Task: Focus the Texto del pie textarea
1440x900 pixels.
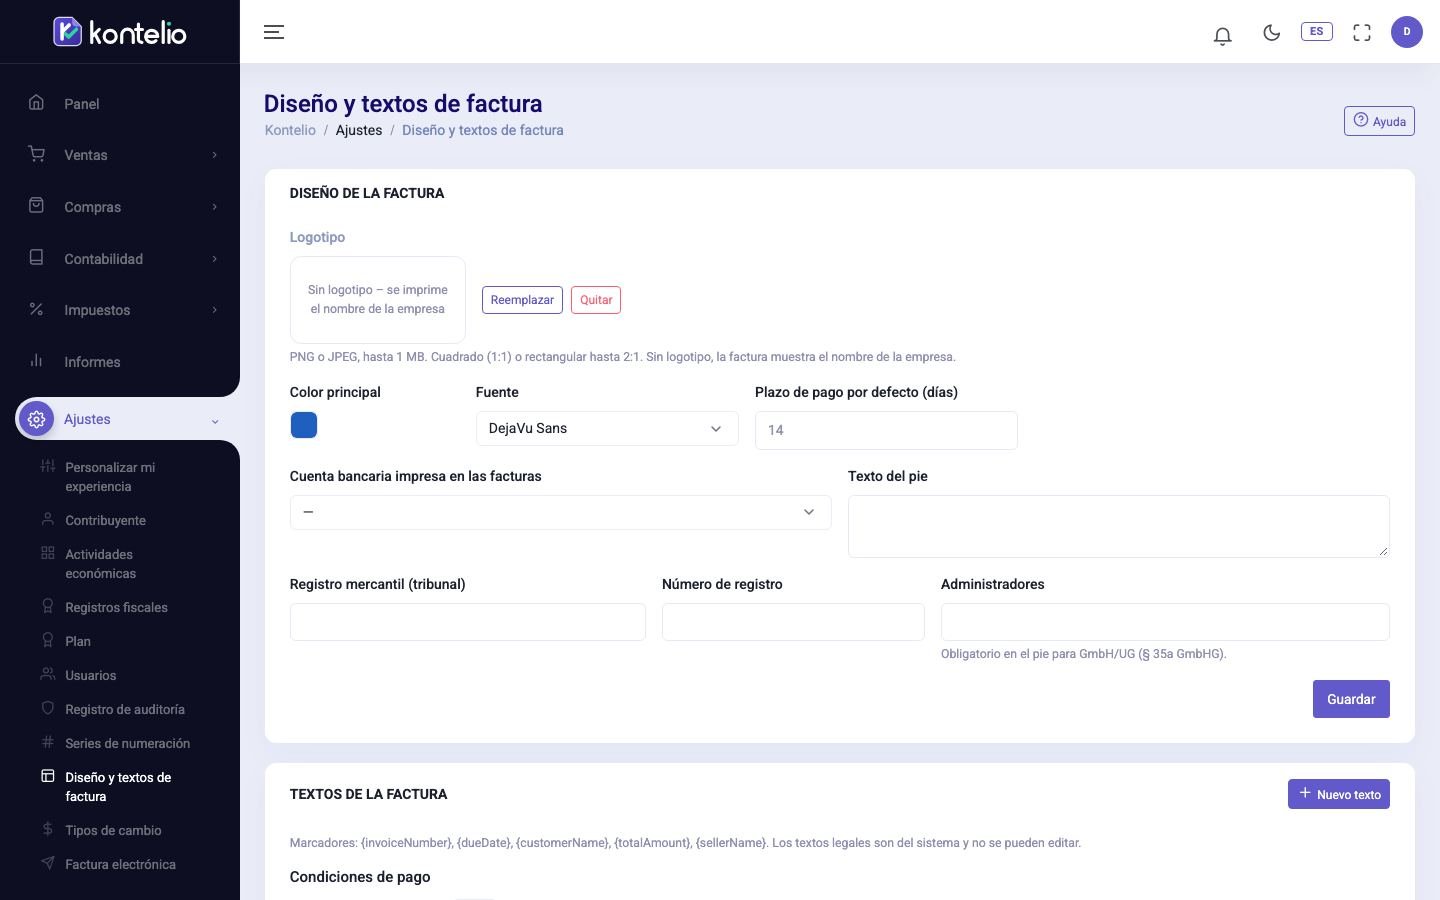Action: 1118,526
